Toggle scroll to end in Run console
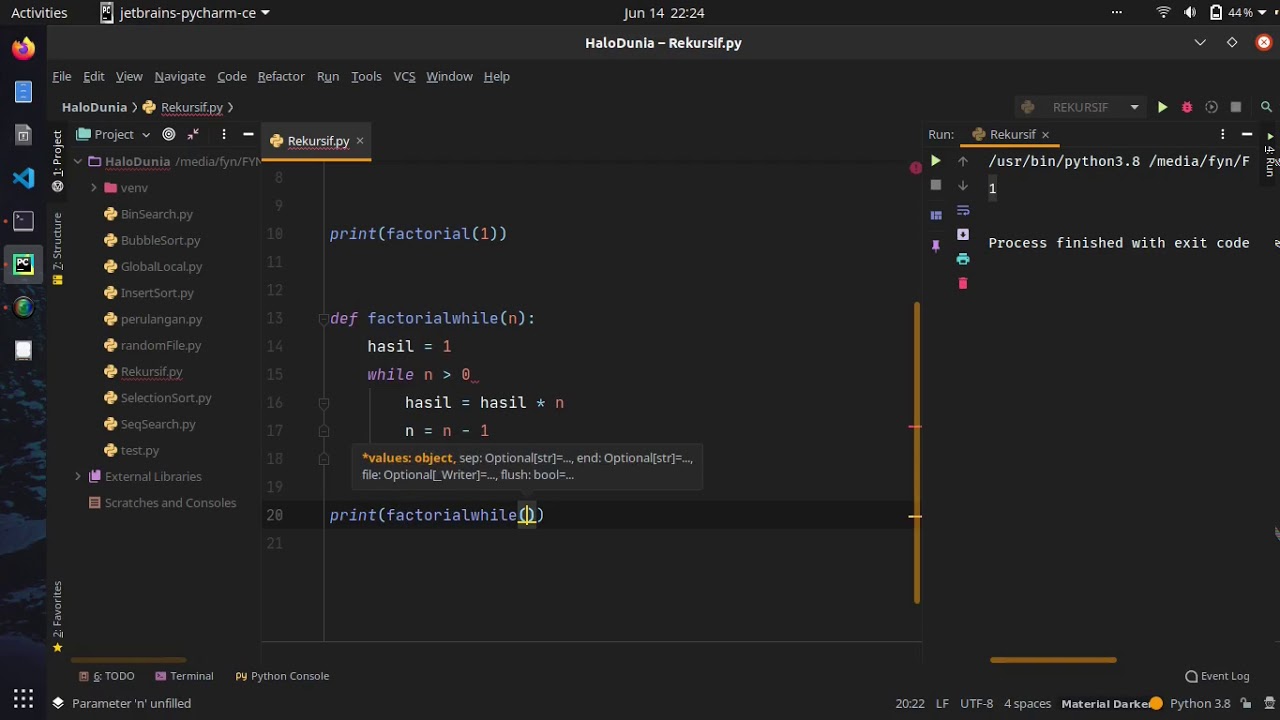This screenshot has width=1280, height=720. pos(963,234)
